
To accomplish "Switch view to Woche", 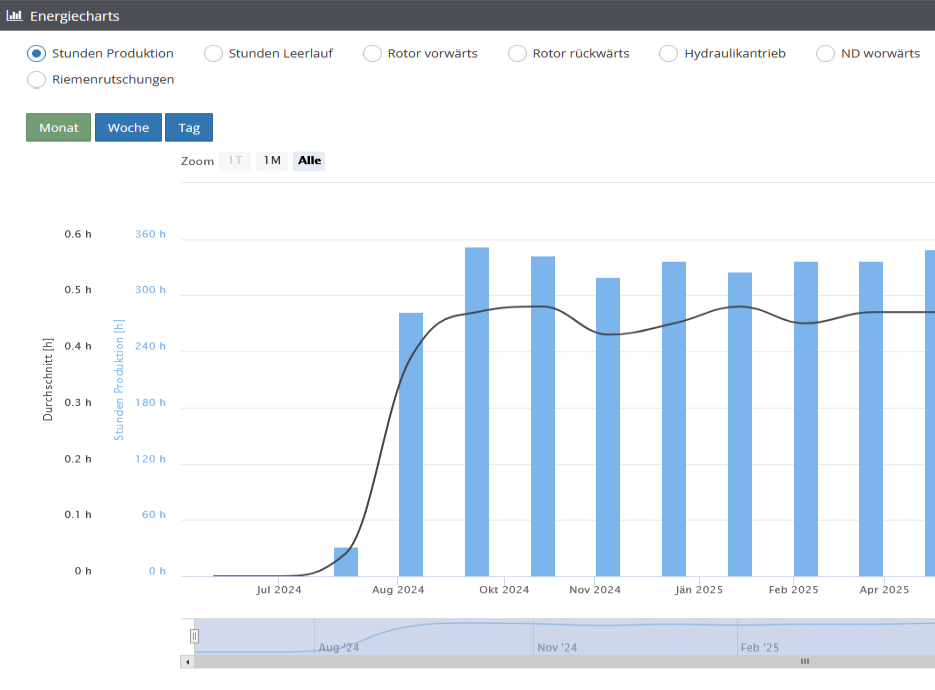I will click(x=128, y=128).
